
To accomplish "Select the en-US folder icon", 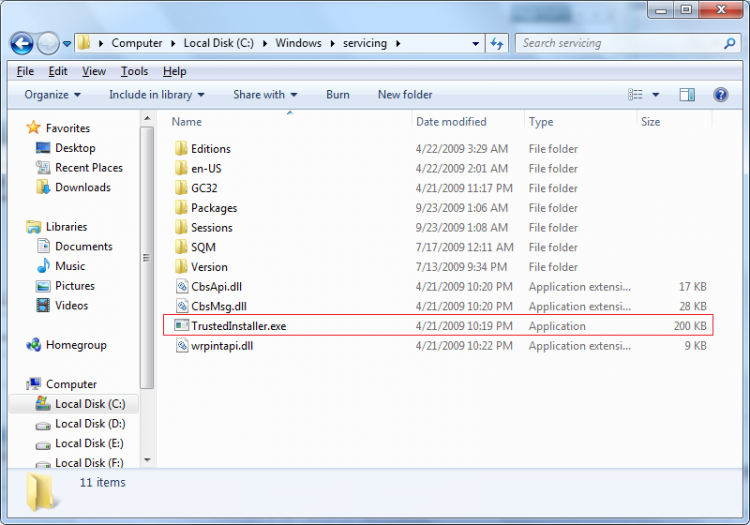I will coord(181,168).
